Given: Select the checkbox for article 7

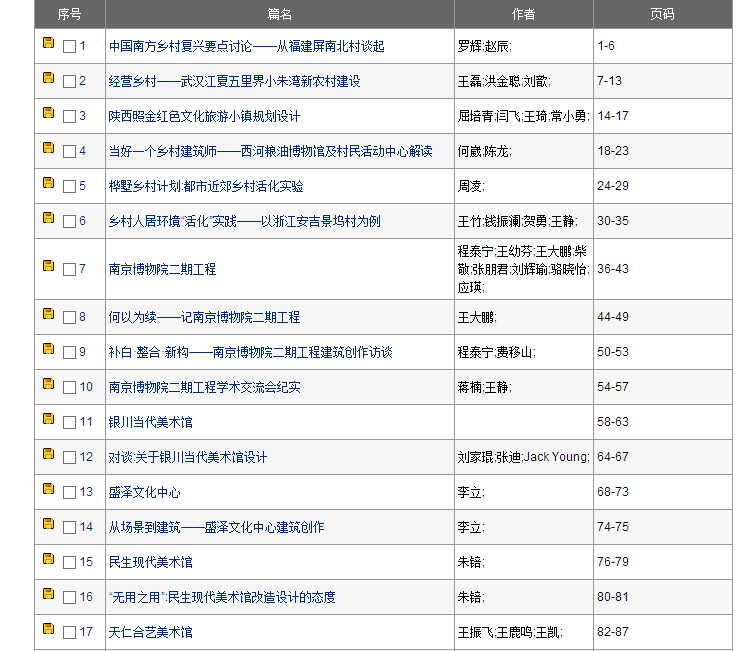Looking at the screenshot, I should pos(70,270).
